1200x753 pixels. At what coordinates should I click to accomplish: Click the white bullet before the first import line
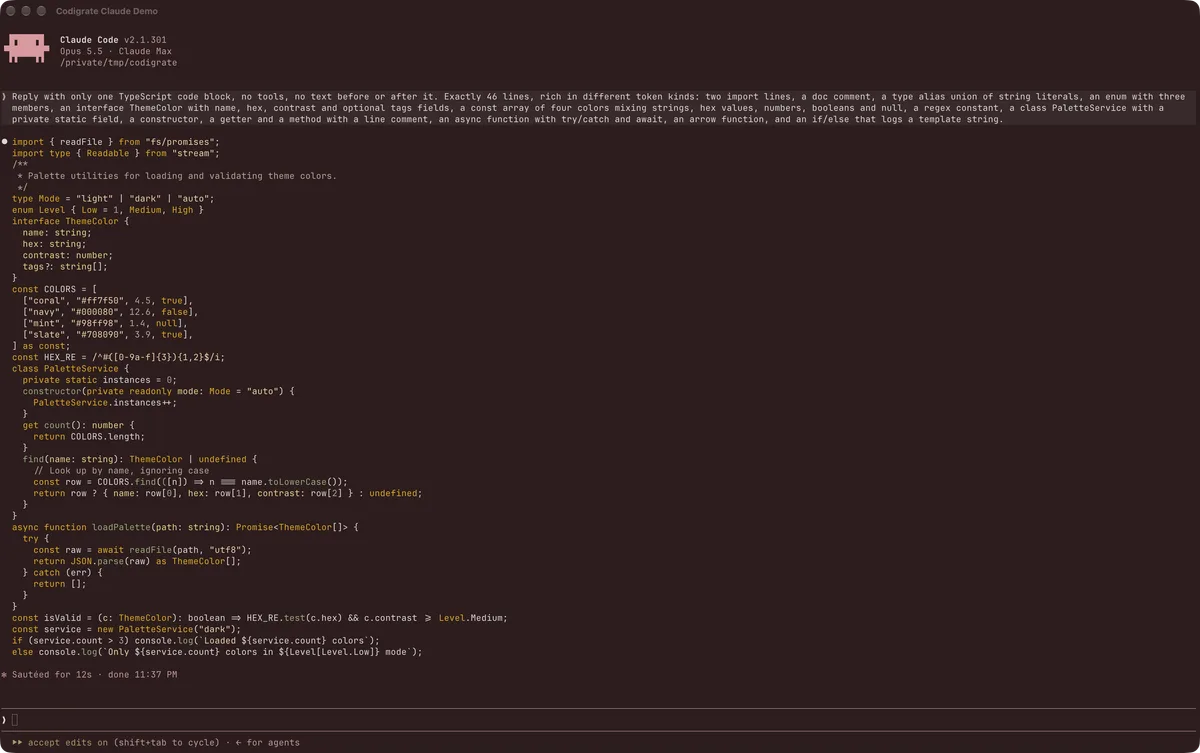click(4, 142)
